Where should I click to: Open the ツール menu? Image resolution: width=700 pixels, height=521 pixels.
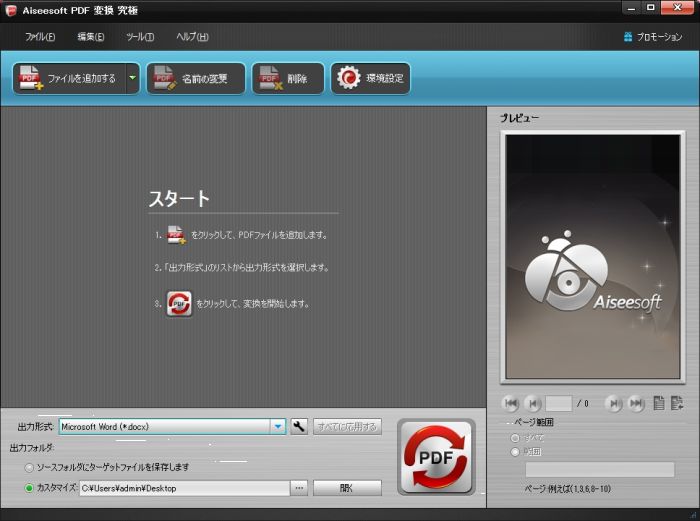[x=140, y=37]
